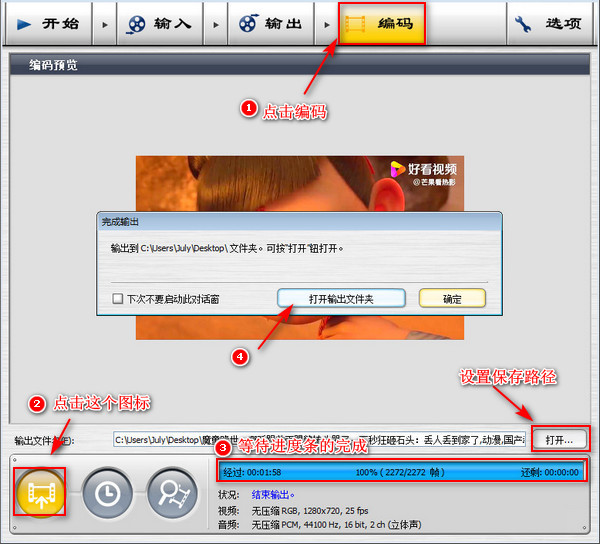Viewport: 600px width, 544px height.
Task: Click the 结束输出 status text
Action: click(x=273, y=495)
